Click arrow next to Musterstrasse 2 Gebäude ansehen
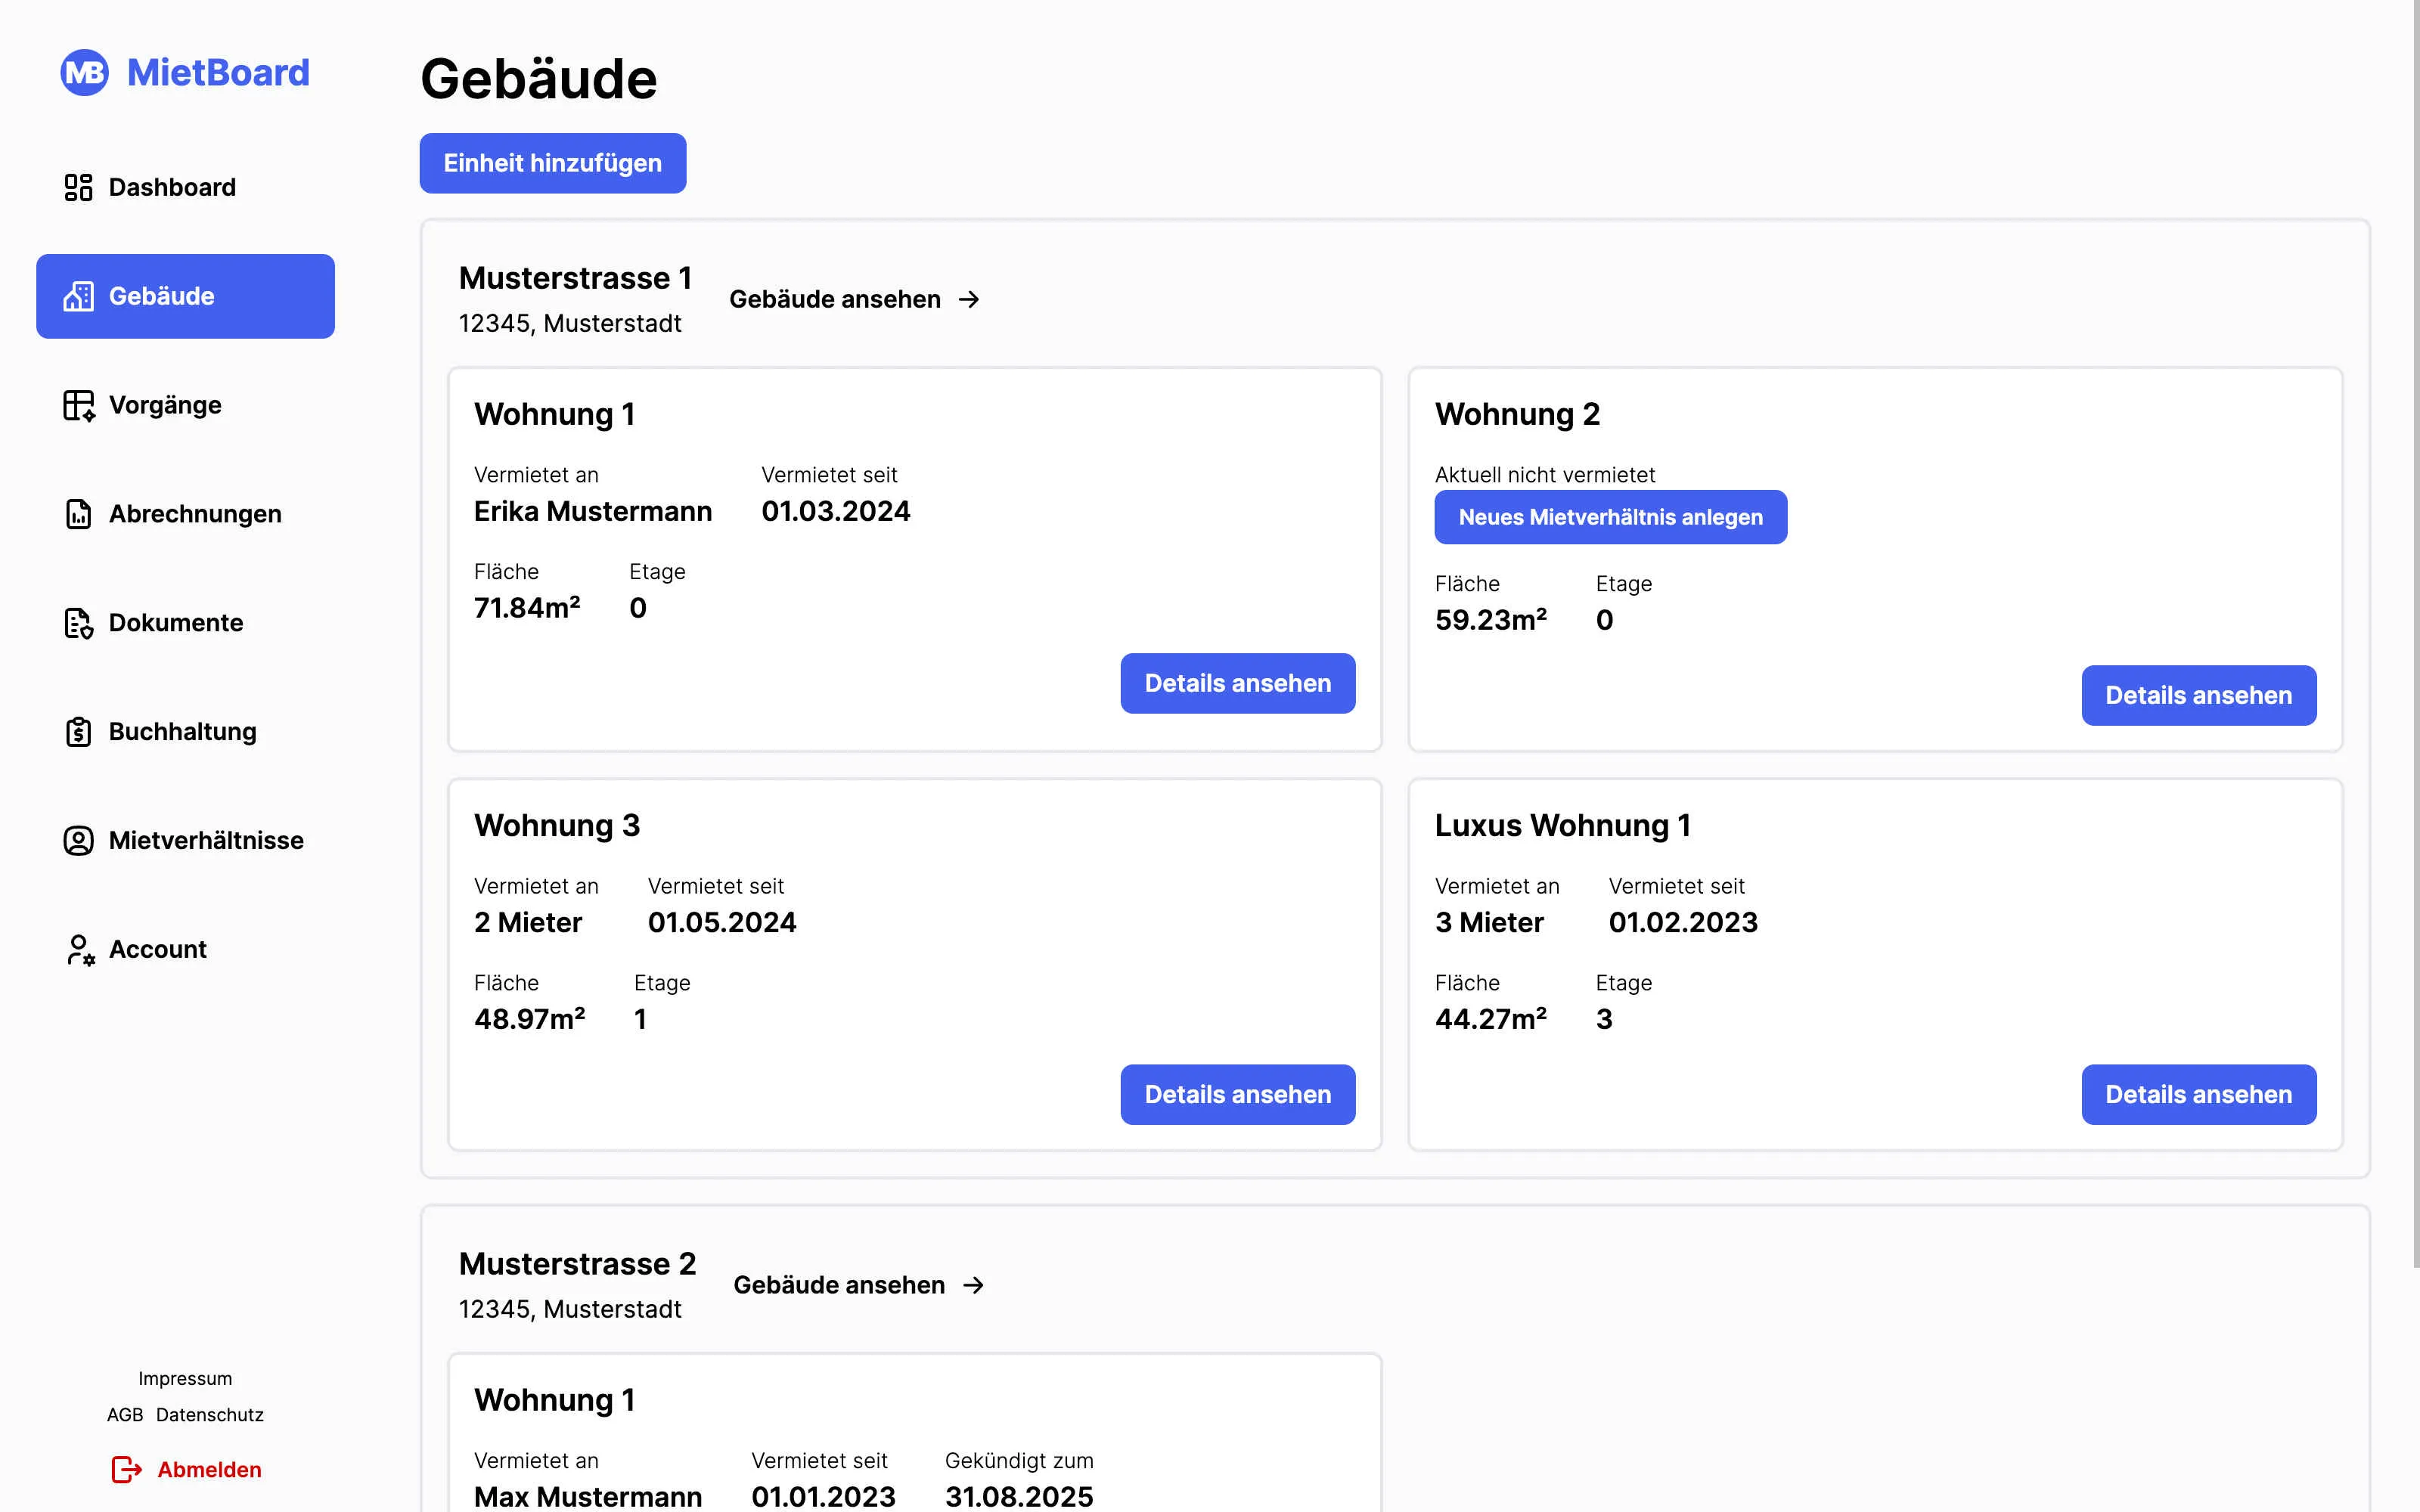 click(x=973, y=1285)
